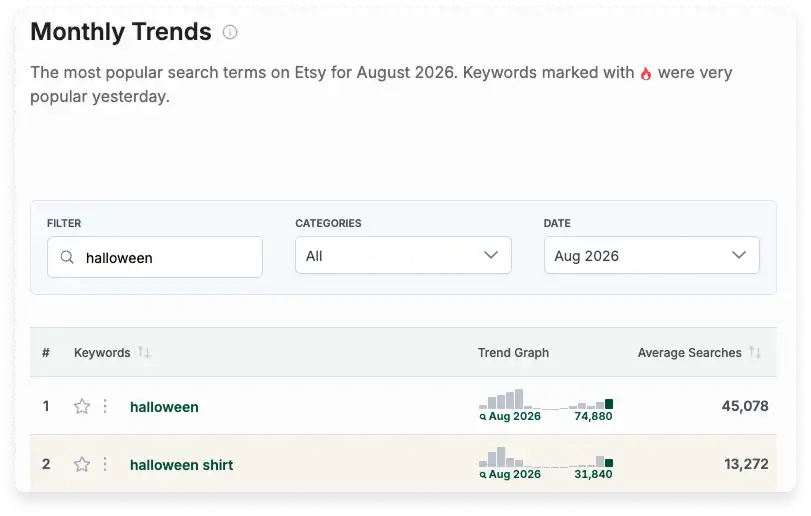
Task: Click the 13,272 average searches value
Action: [x=746, y=464]
